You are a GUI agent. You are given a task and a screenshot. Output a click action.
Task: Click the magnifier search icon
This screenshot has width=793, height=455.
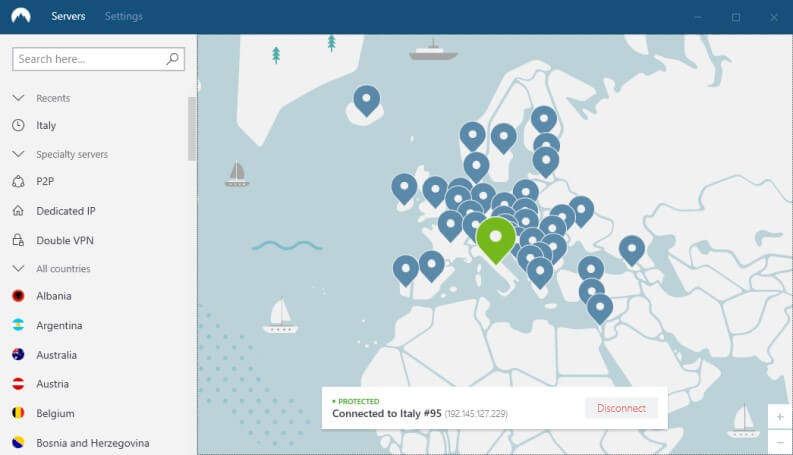pyautogui.click(x=172, y=59)
